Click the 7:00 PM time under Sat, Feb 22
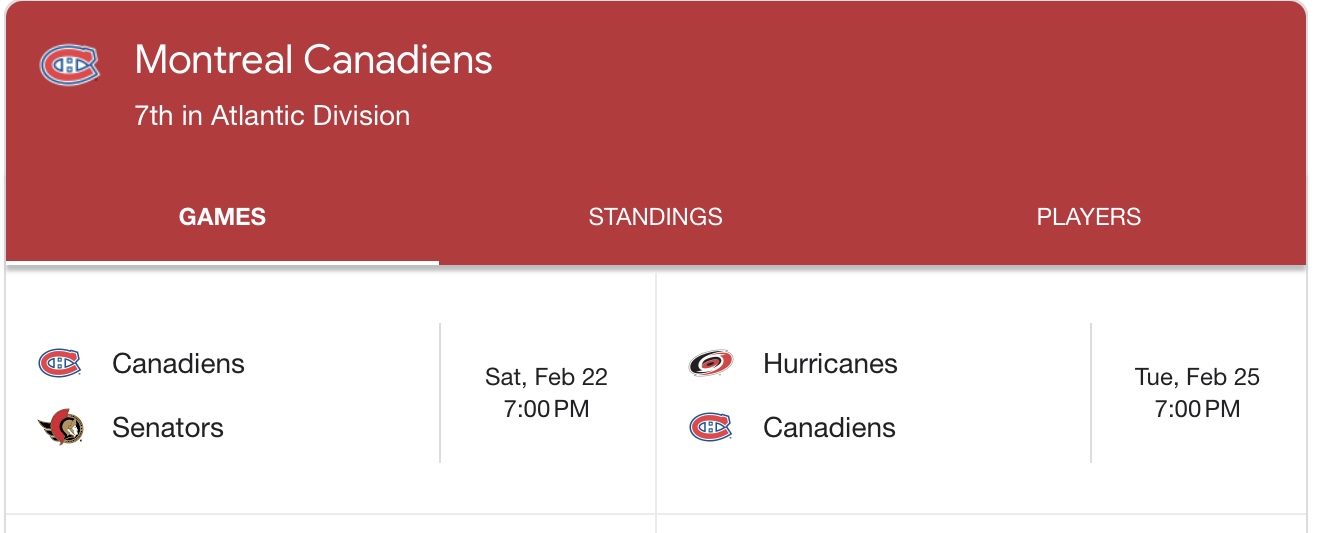 click(x=546, y=409)
